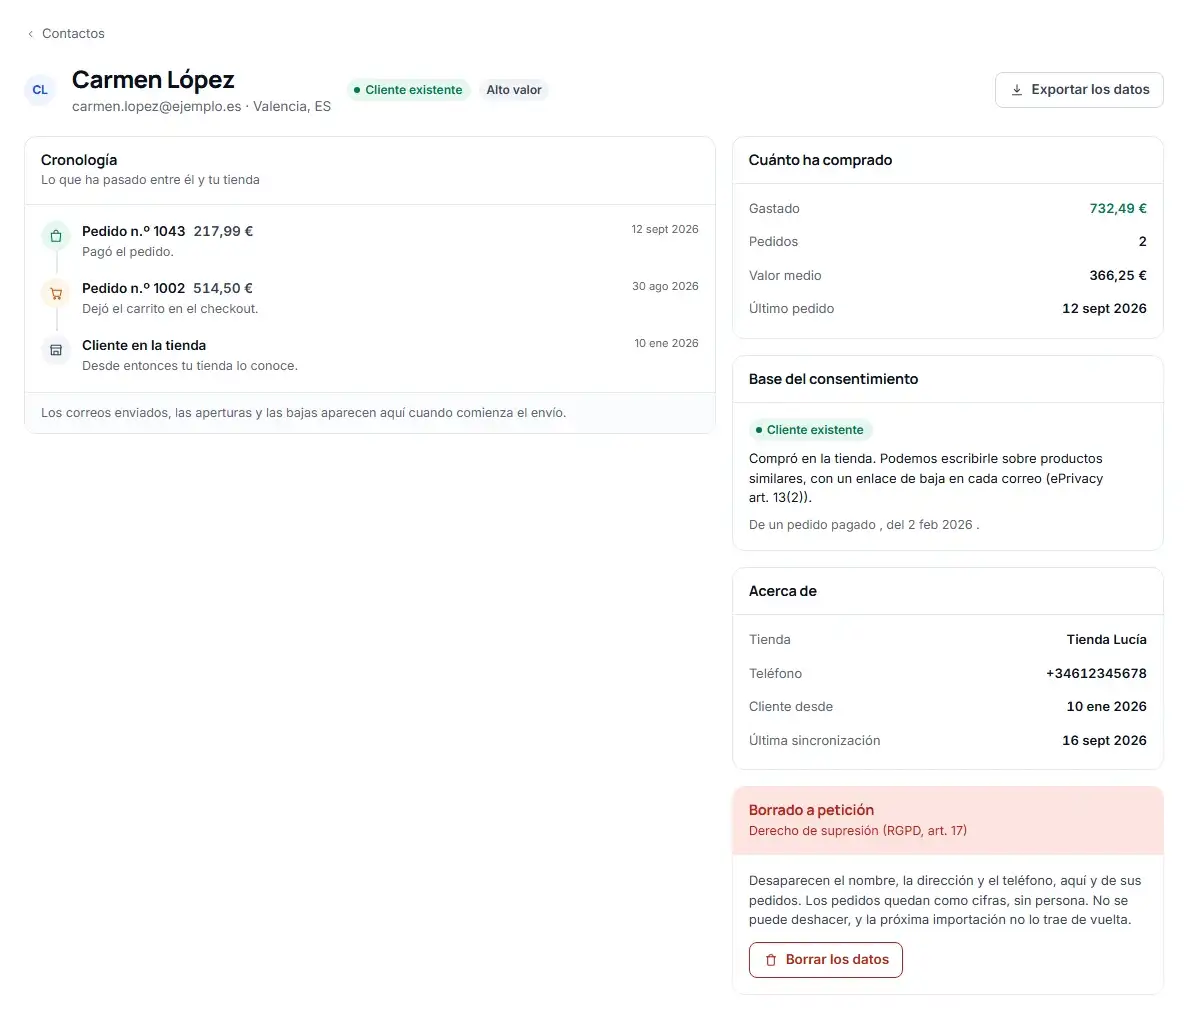Image resolution: width=1188 pixels, height=1019 pixels.
Task: Click the CL avatar for Carmen López
Action: coord(40,90)
